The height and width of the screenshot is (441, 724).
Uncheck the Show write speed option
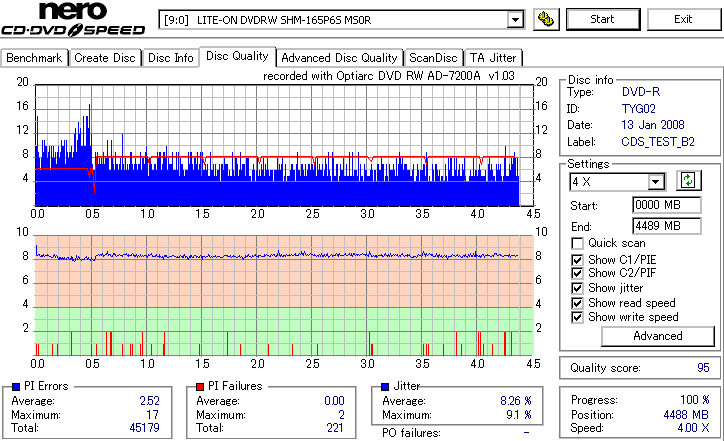[x=577, y=317]
